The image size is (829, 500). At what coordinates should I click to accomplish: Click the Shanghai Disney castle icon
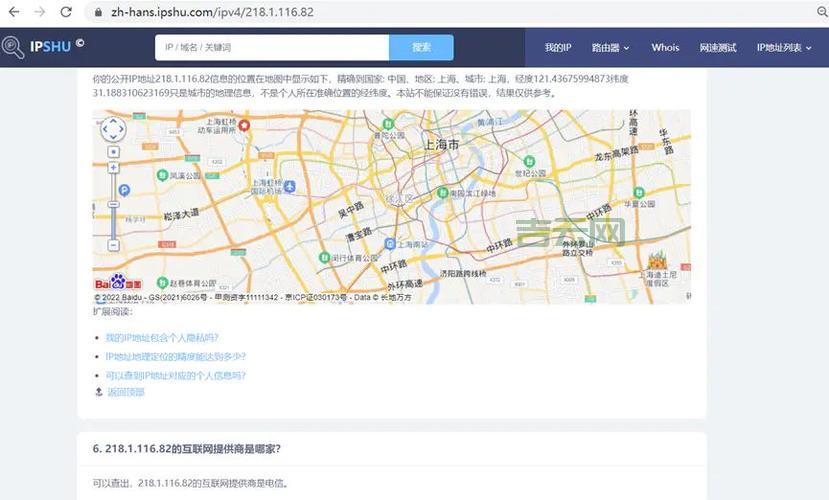point(657,260)
